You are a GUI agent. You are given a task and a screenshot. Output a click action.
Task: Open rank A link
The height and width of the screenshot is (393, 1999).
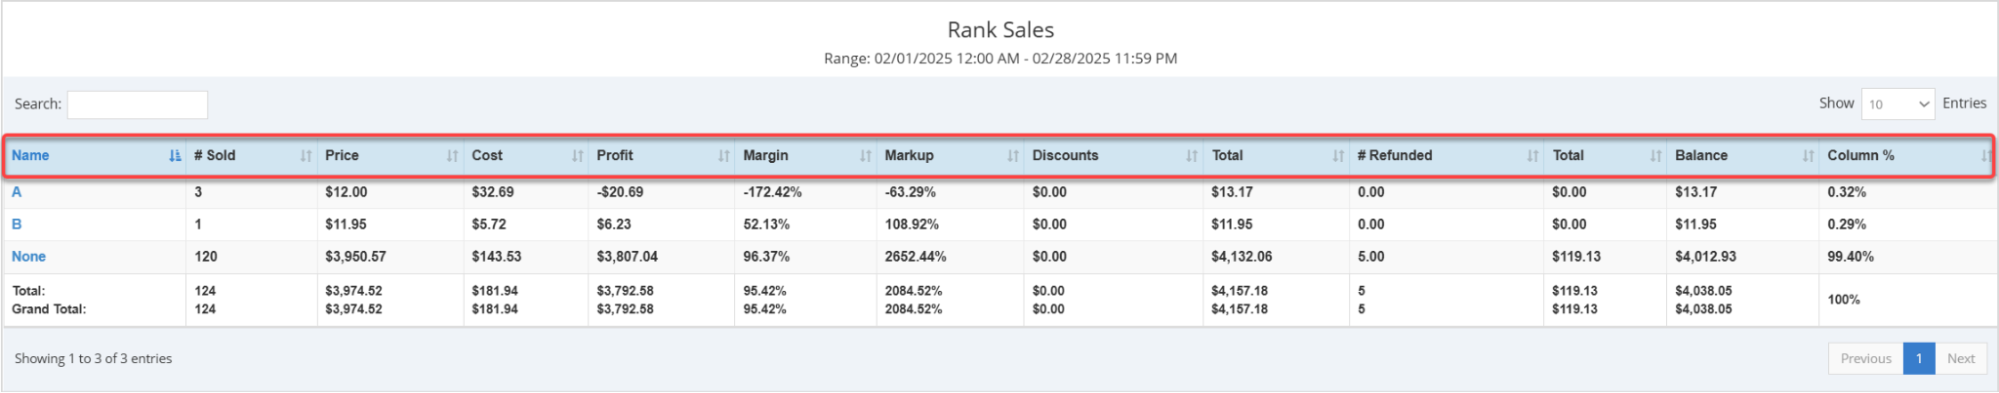(x=16, y=192)
